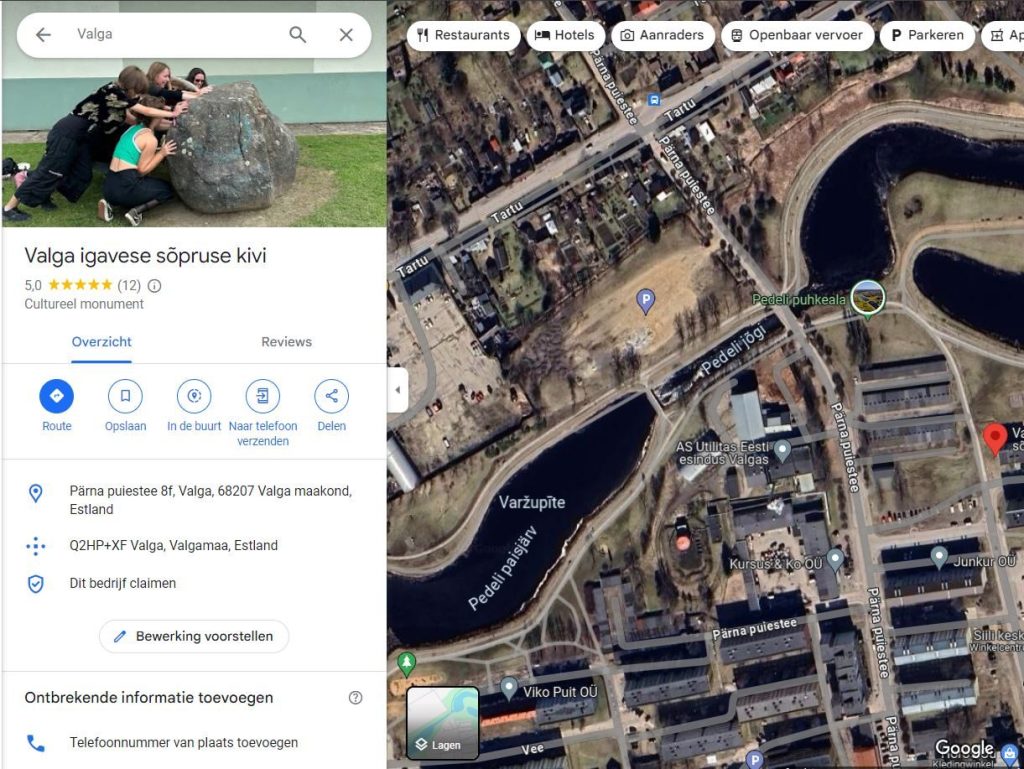Screen dimensions: 1024x769
Task: Click the search magnifier icon
Action: 298,35
